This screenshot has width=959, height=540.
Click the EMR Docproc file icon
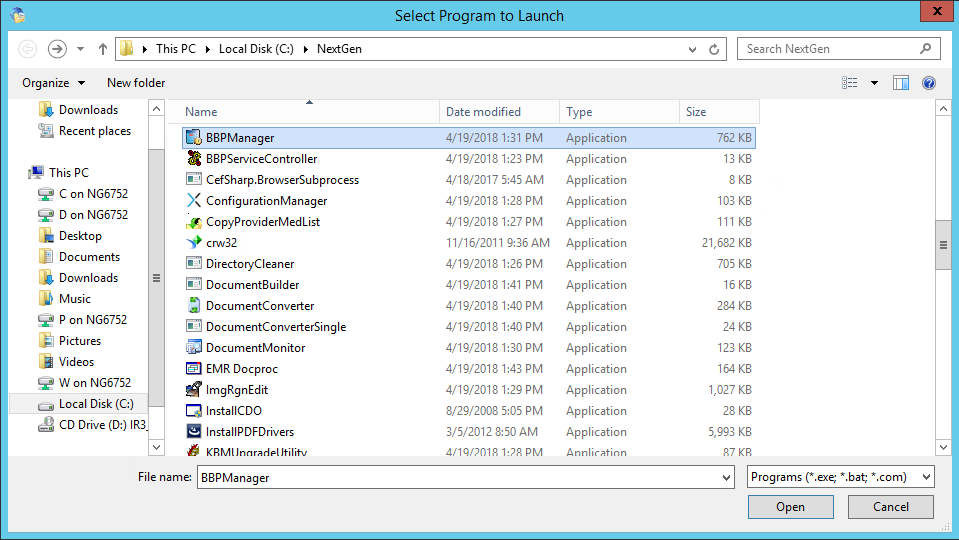click(194, 368)
